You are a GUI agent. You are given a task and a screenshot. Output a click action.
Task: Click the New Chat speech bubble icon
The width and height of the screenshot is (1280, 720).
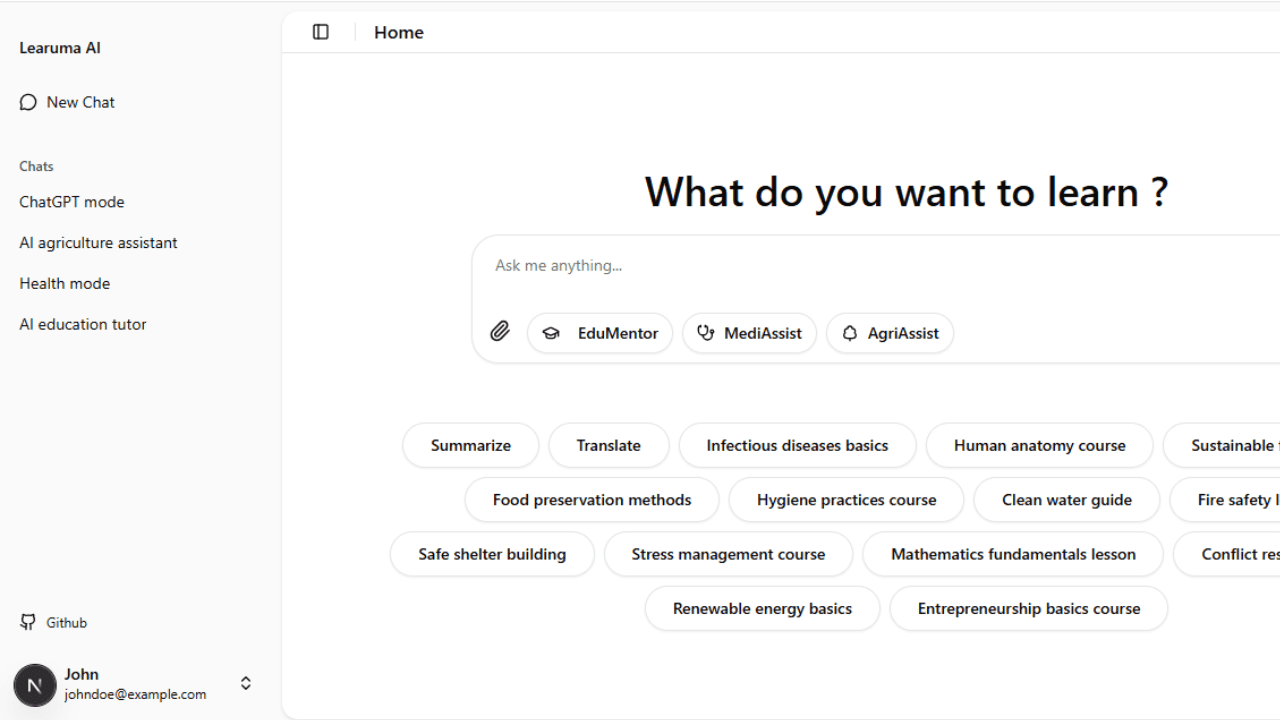click(x=28, y=102)
